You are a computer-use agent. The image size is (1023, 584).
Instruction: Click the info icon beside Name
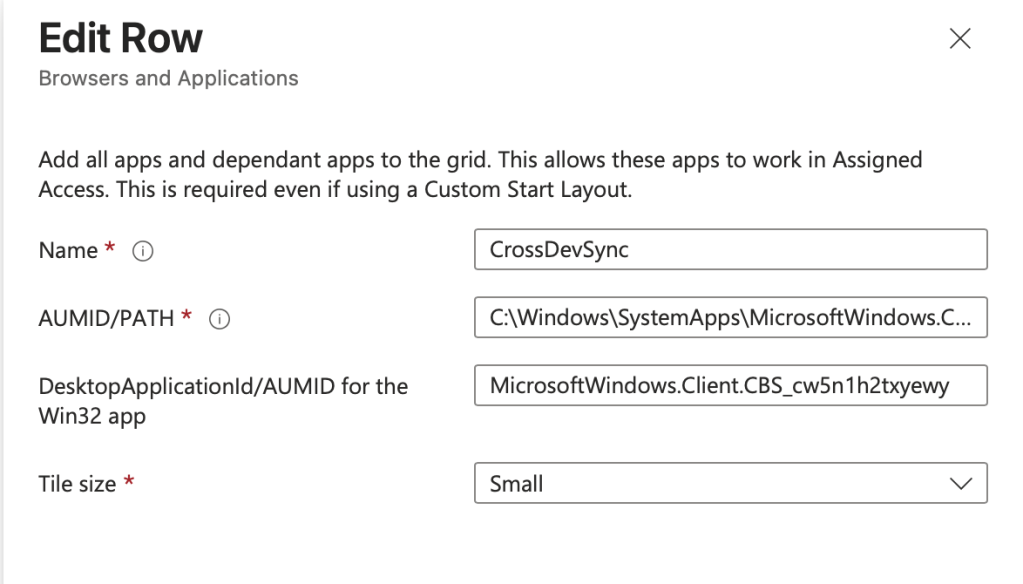[x=142, y=253]
